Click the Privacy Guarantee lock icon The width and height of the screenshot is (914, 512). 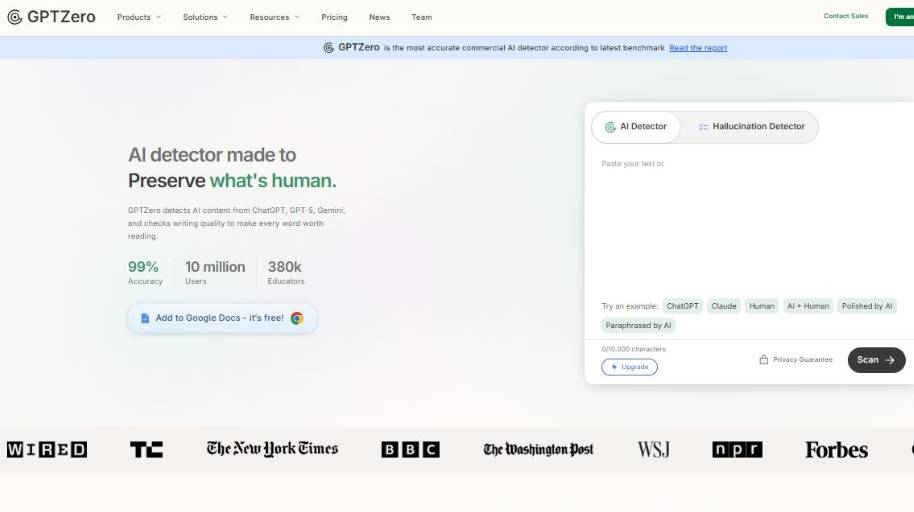click(x=764, y=360)
